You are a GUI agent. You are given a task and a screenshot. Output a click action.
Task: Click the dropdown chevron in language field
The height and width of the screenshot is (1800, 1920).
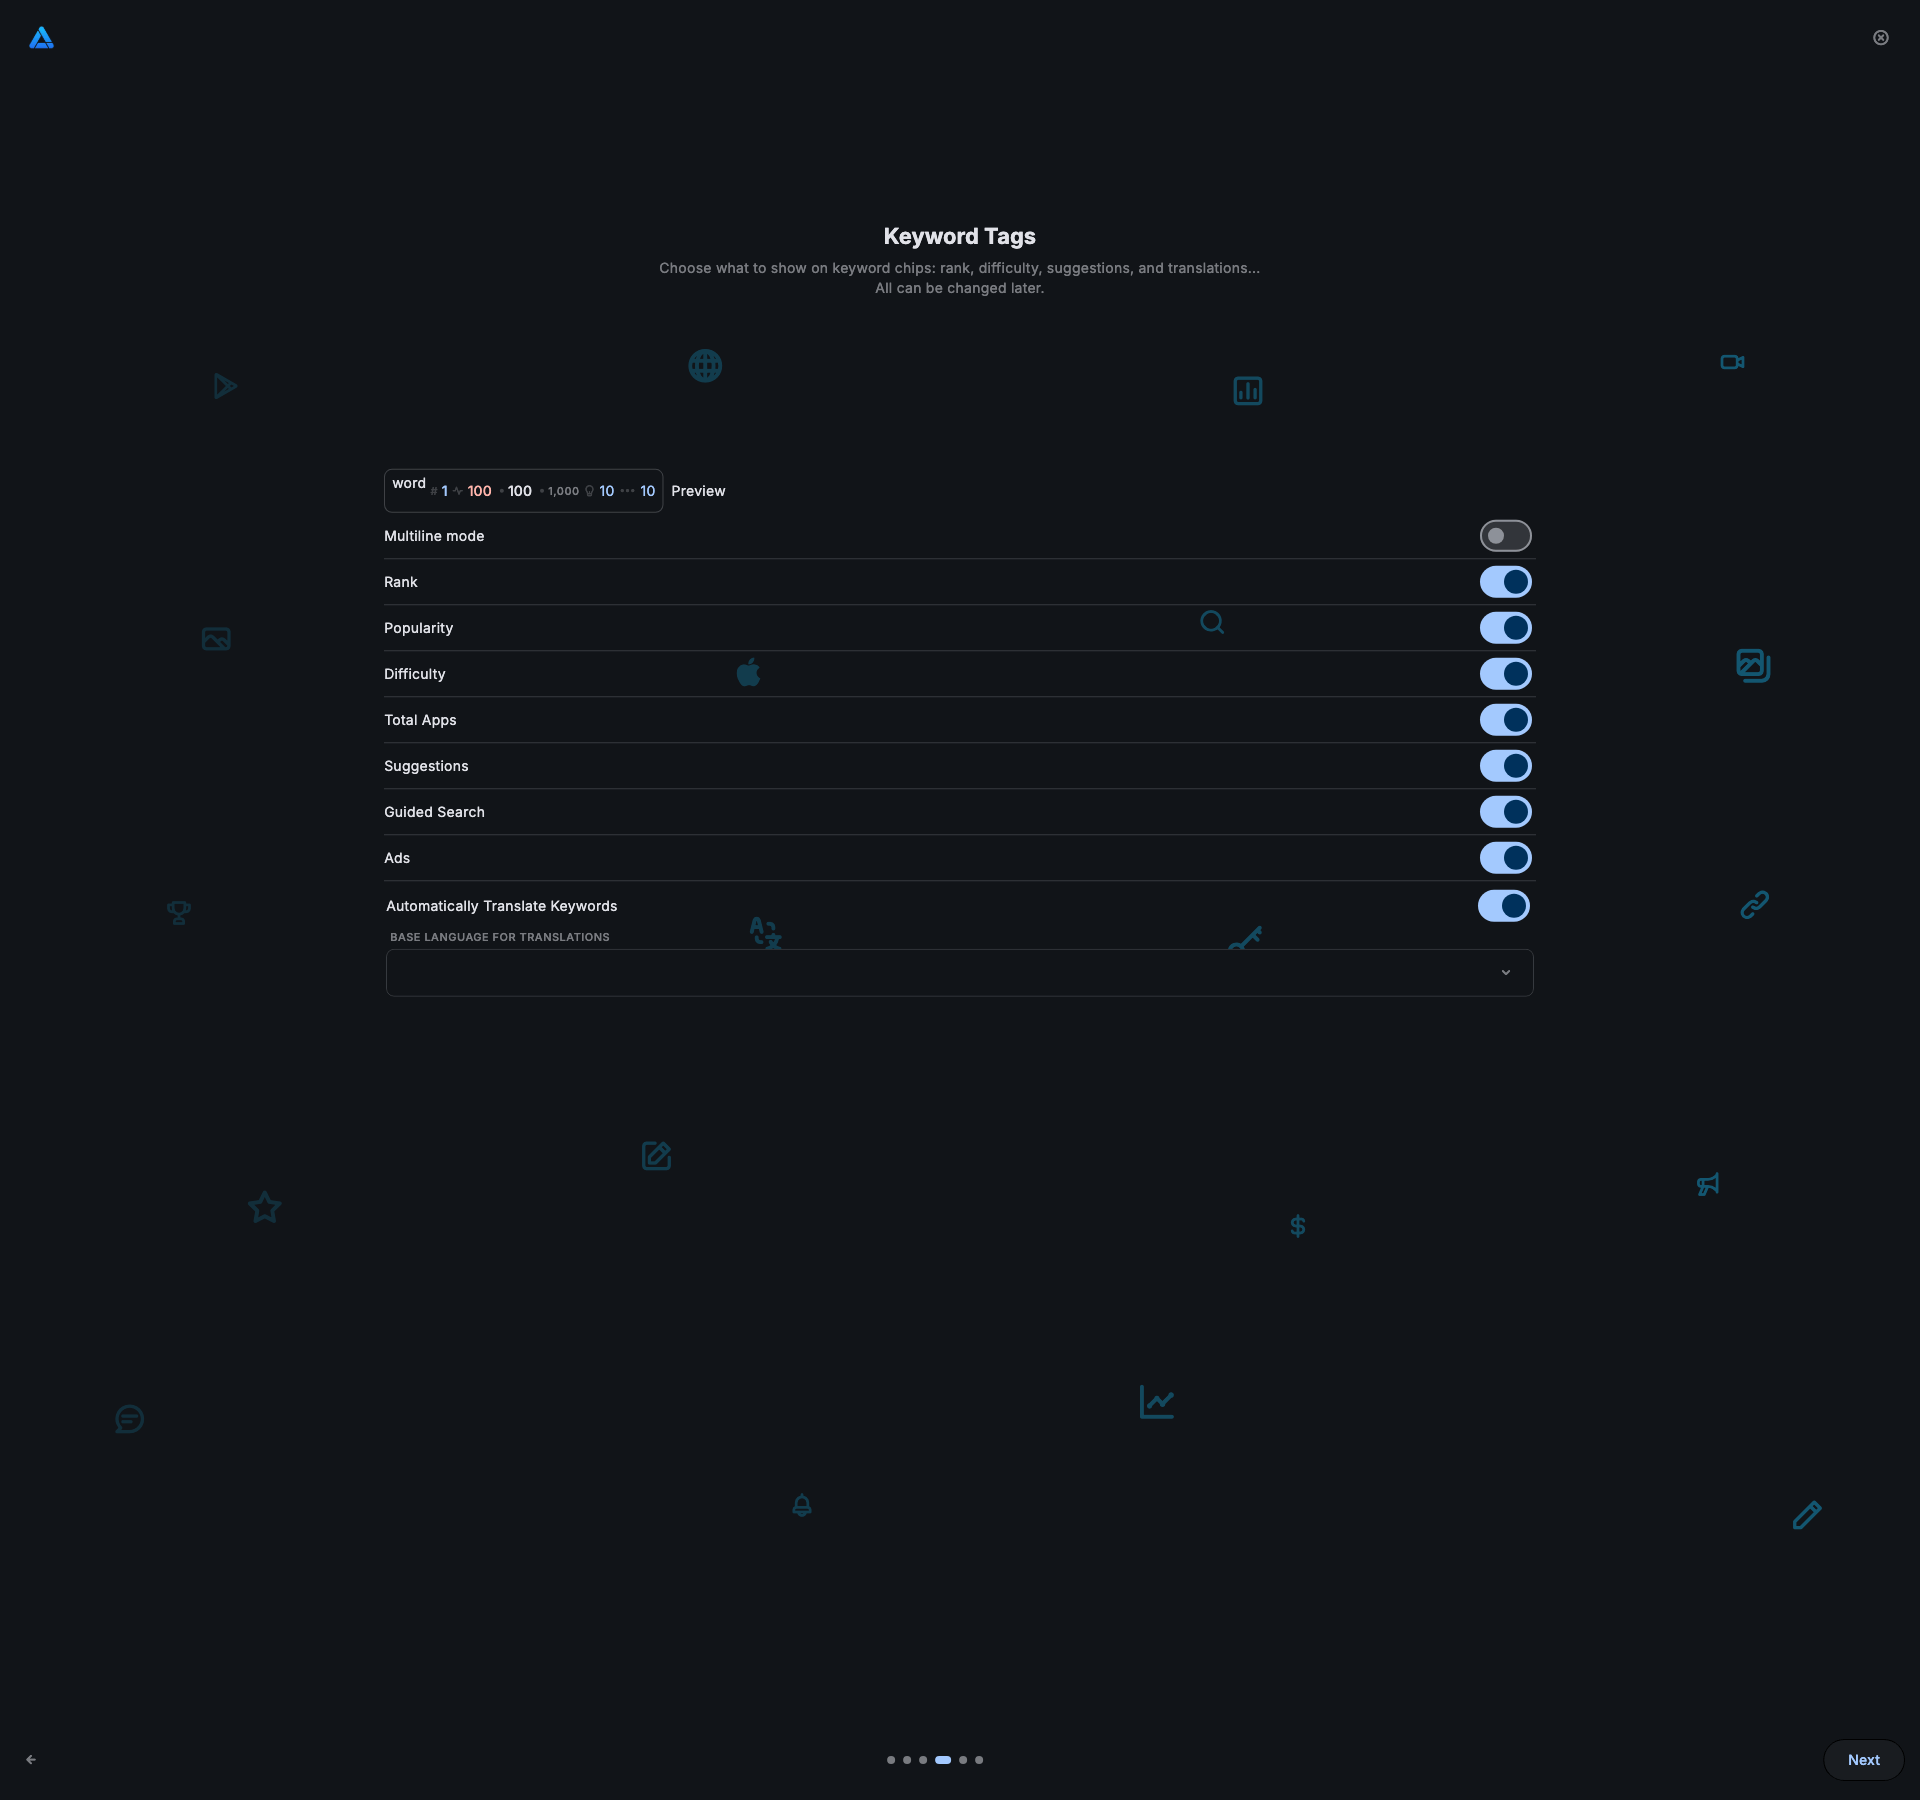[1505, 973]
